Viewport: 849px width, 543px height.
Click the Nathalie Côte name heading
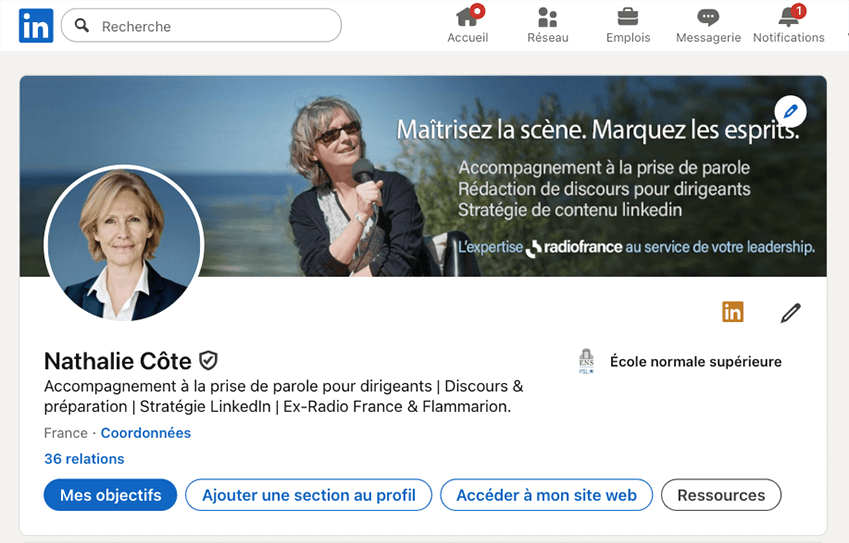(x=117, y=361)
